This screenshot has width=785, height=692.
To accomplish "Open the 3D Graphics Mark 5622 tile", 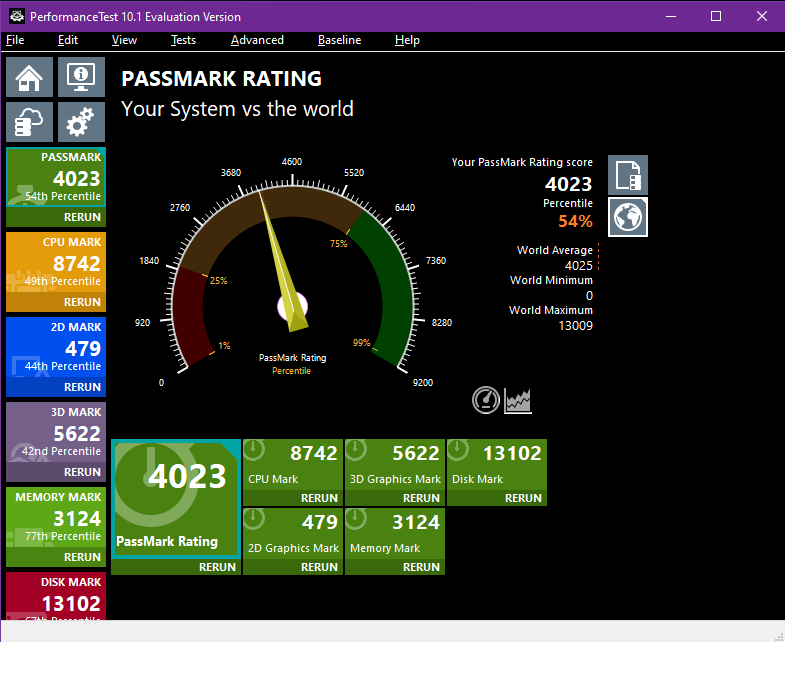I will click(x=395, y=465).
